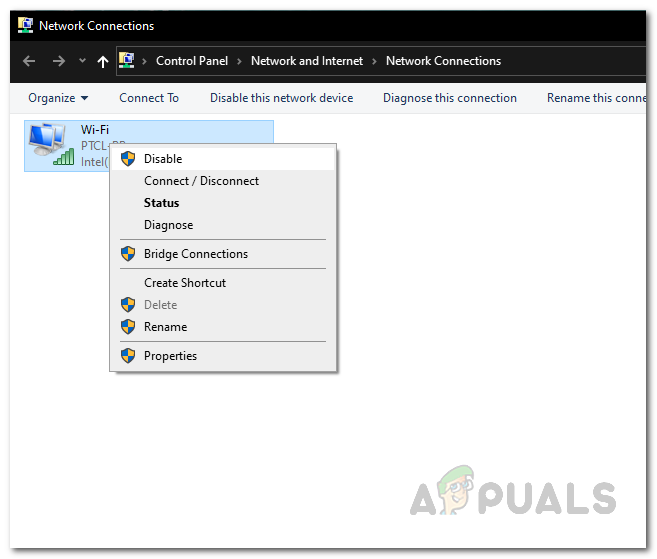Click Diagnose this connection

450,98
